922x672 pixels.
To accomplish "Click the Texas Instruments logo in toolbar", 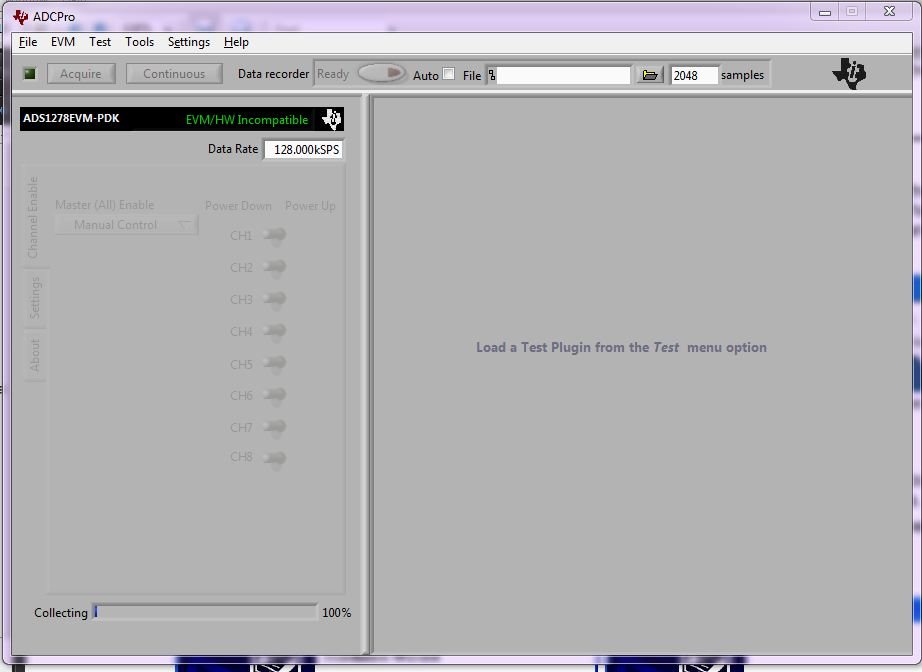I will tap(850, 73).
